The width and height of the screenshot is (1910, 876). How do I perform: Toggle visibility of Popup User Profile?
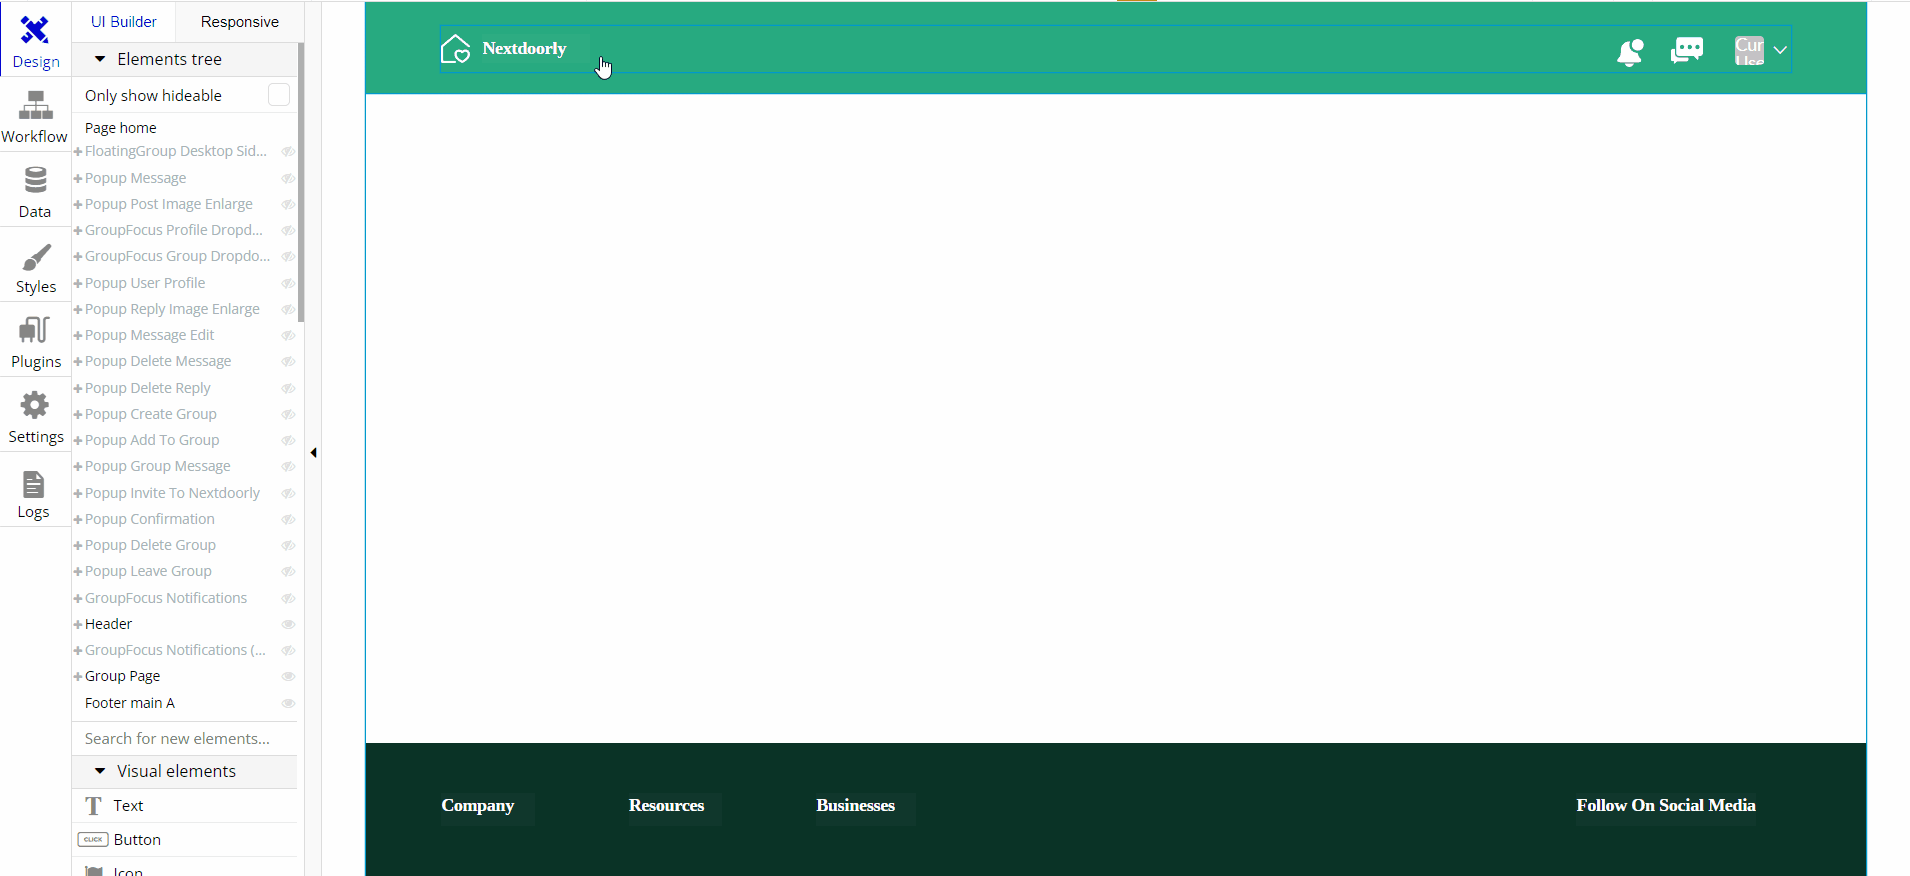click(288, 283)
